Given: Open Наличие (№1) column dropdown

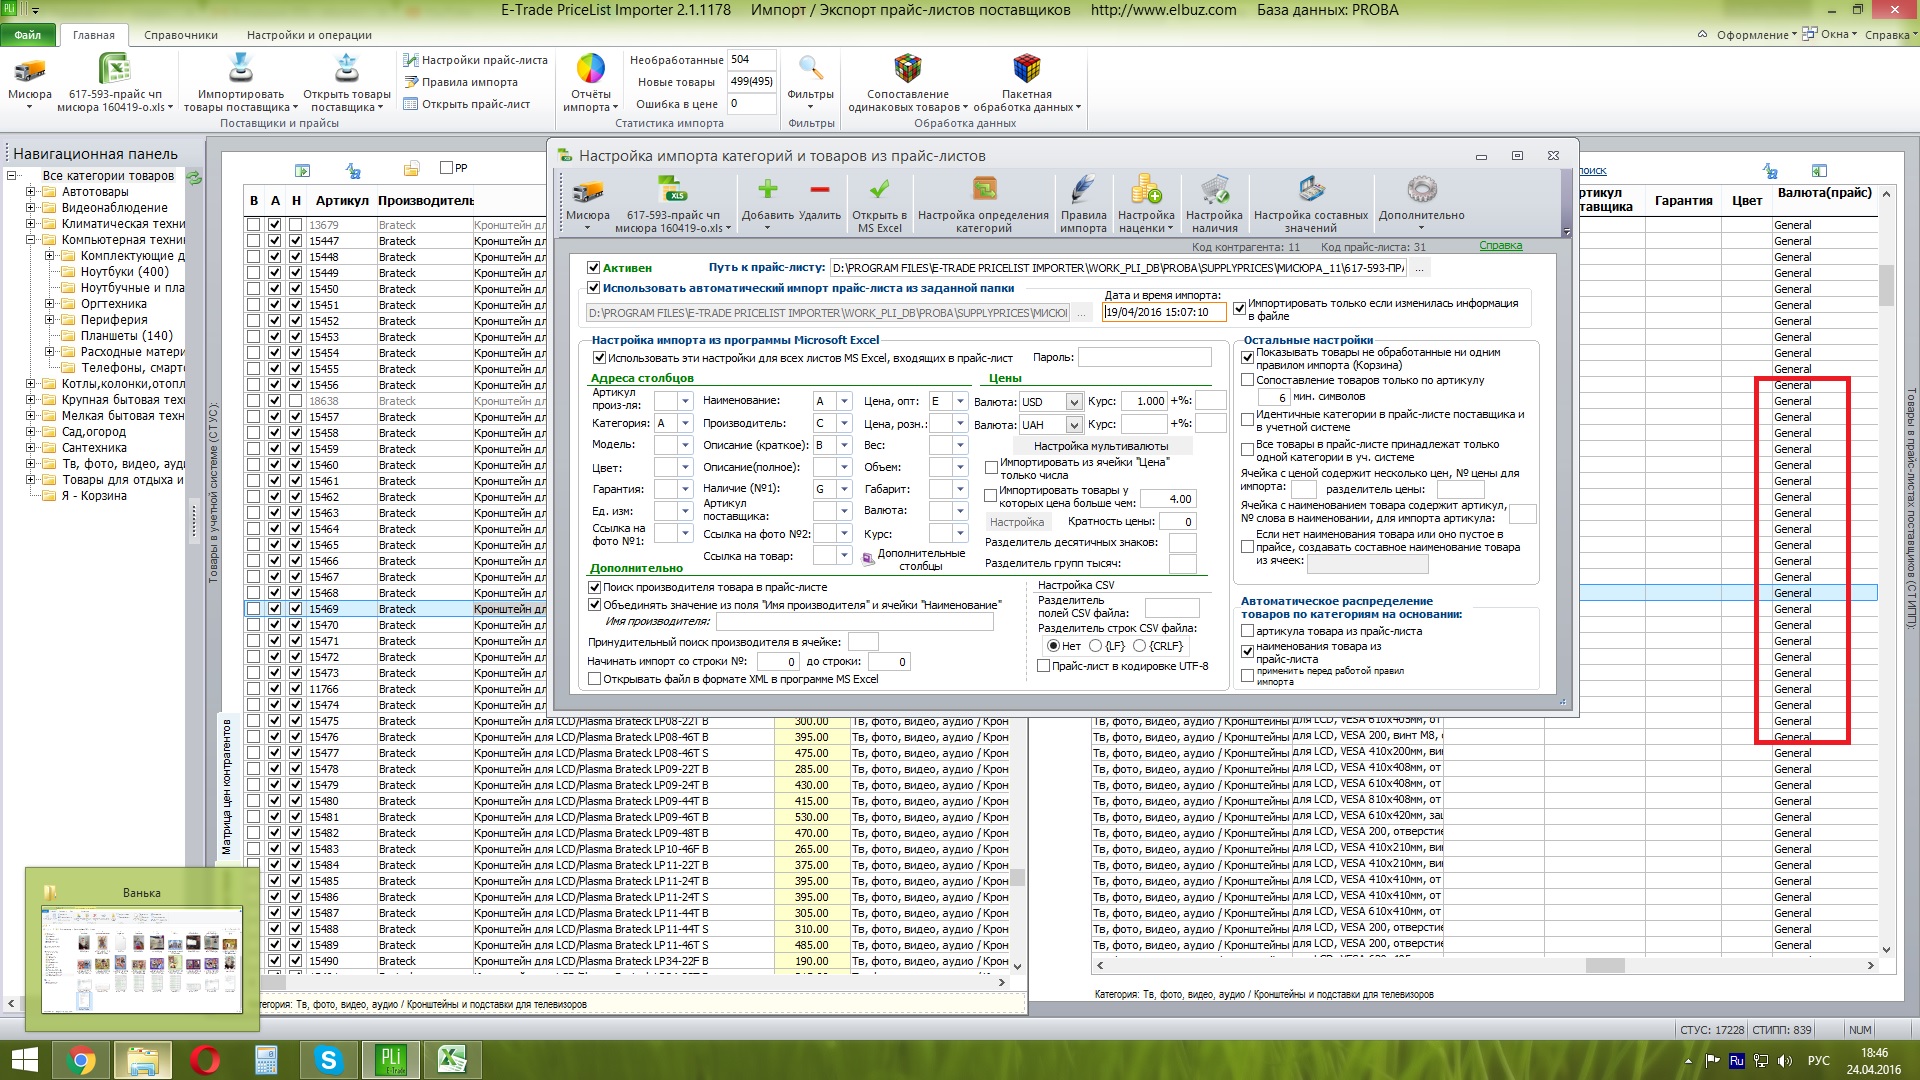Looking at the screenshot, I should (844, 489).
